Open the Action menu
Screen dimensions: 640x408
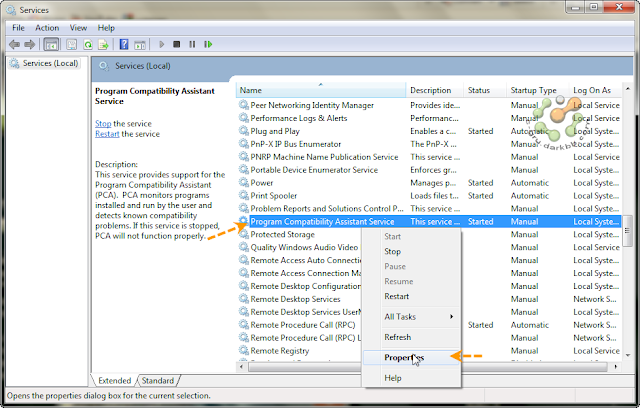point(47,28)
